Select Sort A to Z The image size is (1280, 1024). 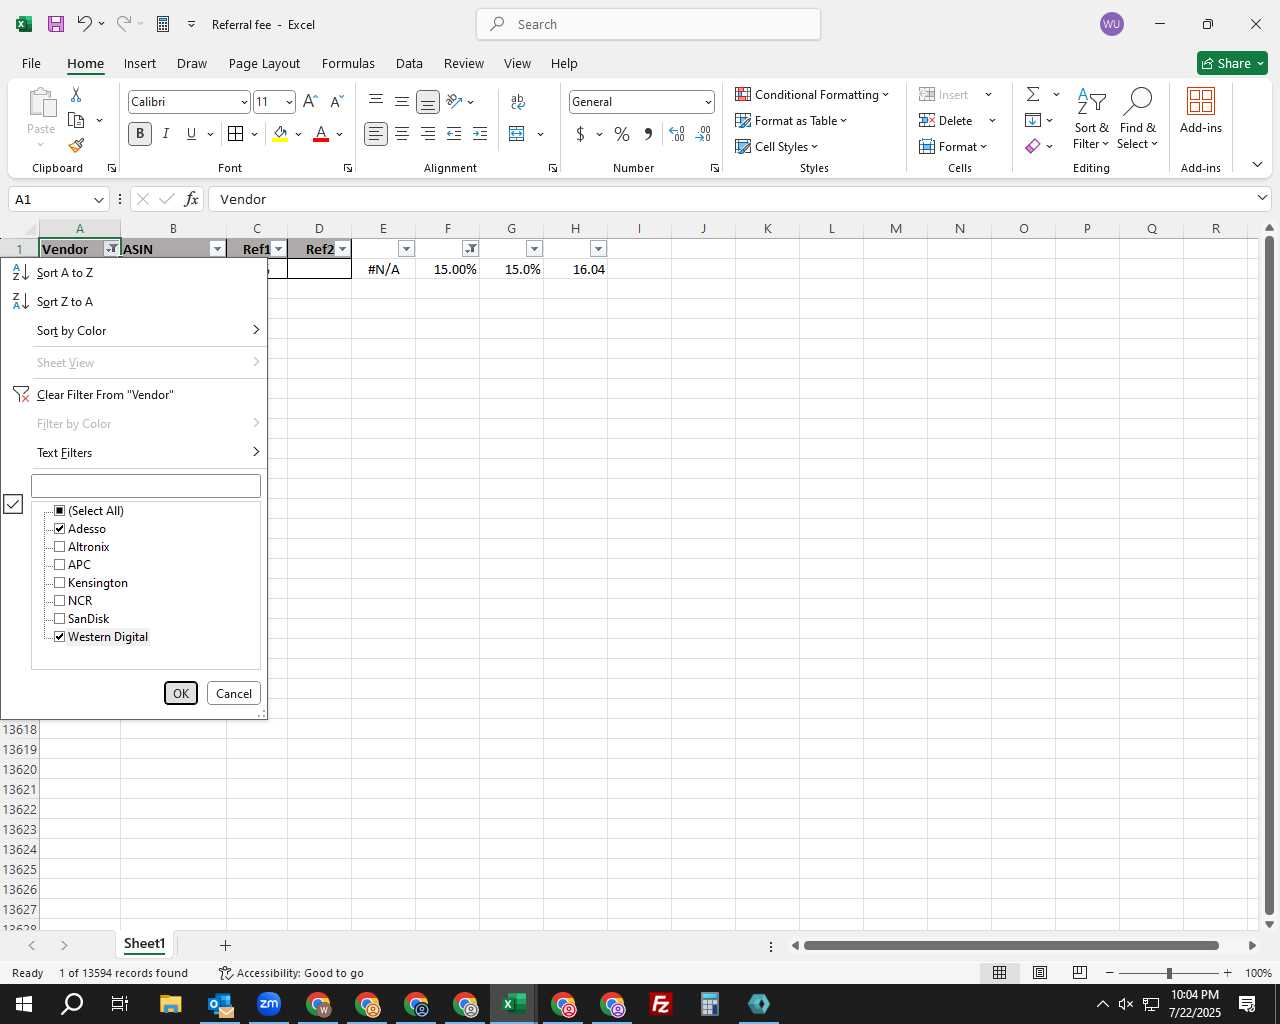[x=134, y=272]
